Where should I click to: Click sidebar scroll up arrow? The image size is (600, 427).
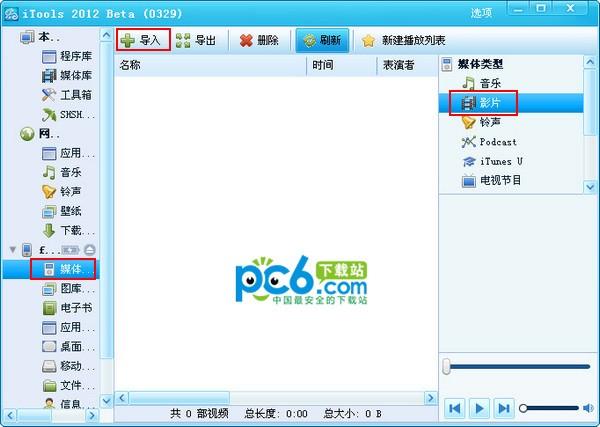[x=106, y=35]
